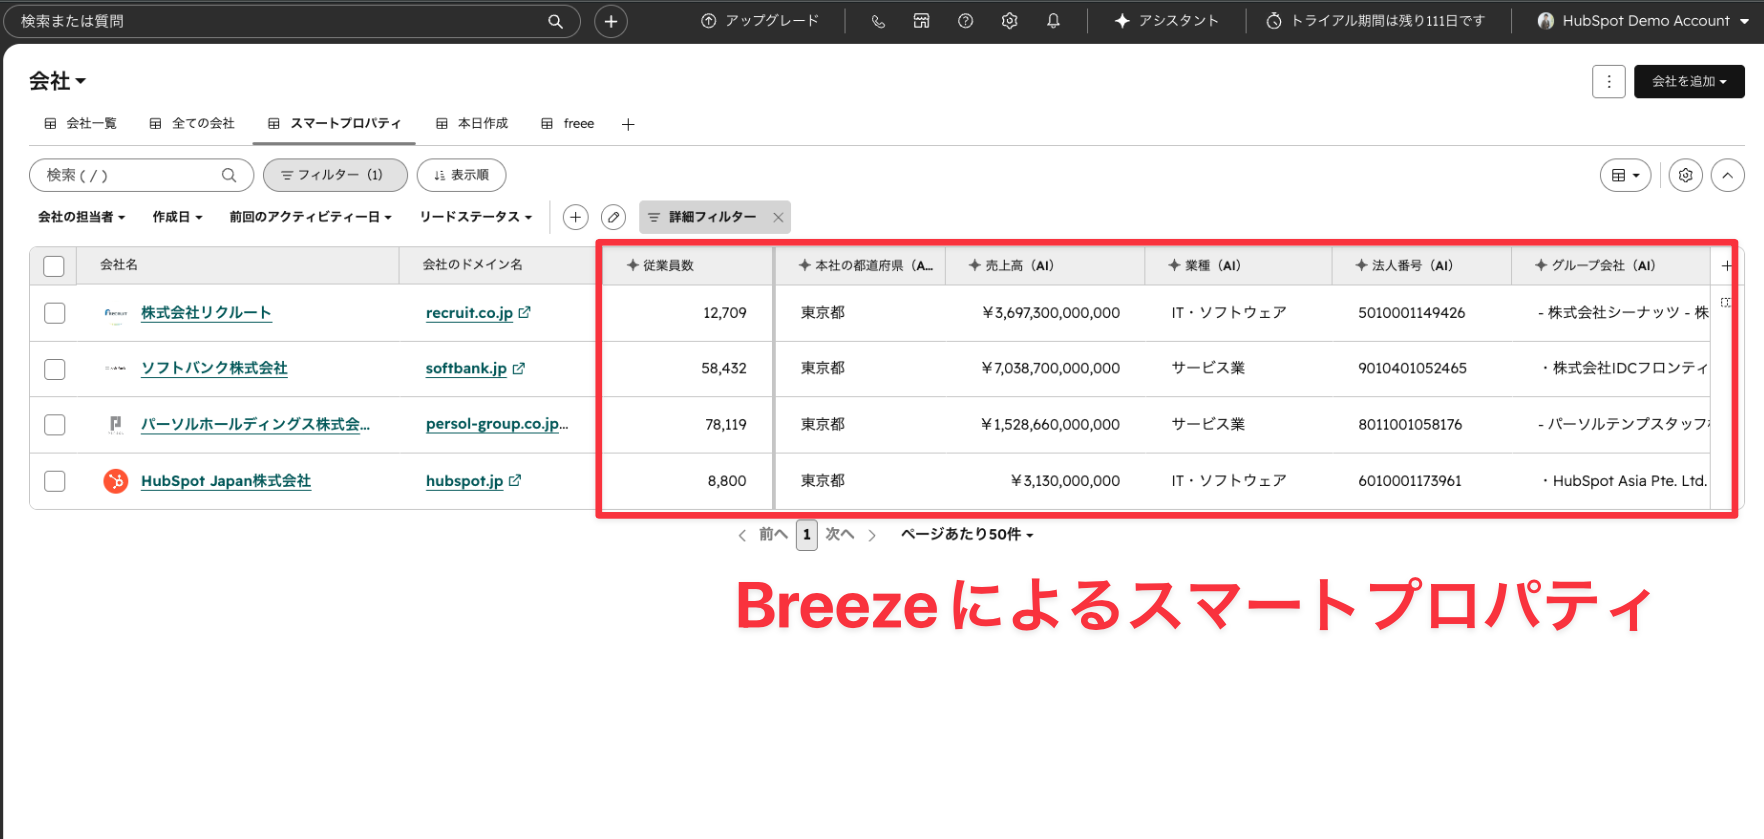
Task: Toggle the select-all rows checkbox
Action: point(54,266)
